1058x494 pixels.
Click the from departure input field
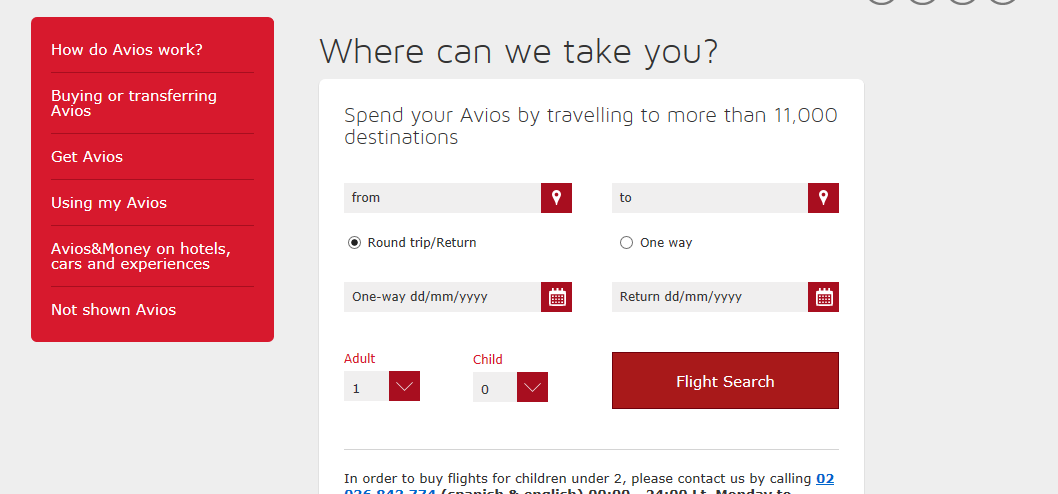pyautogui.click(x=442, y=198)
